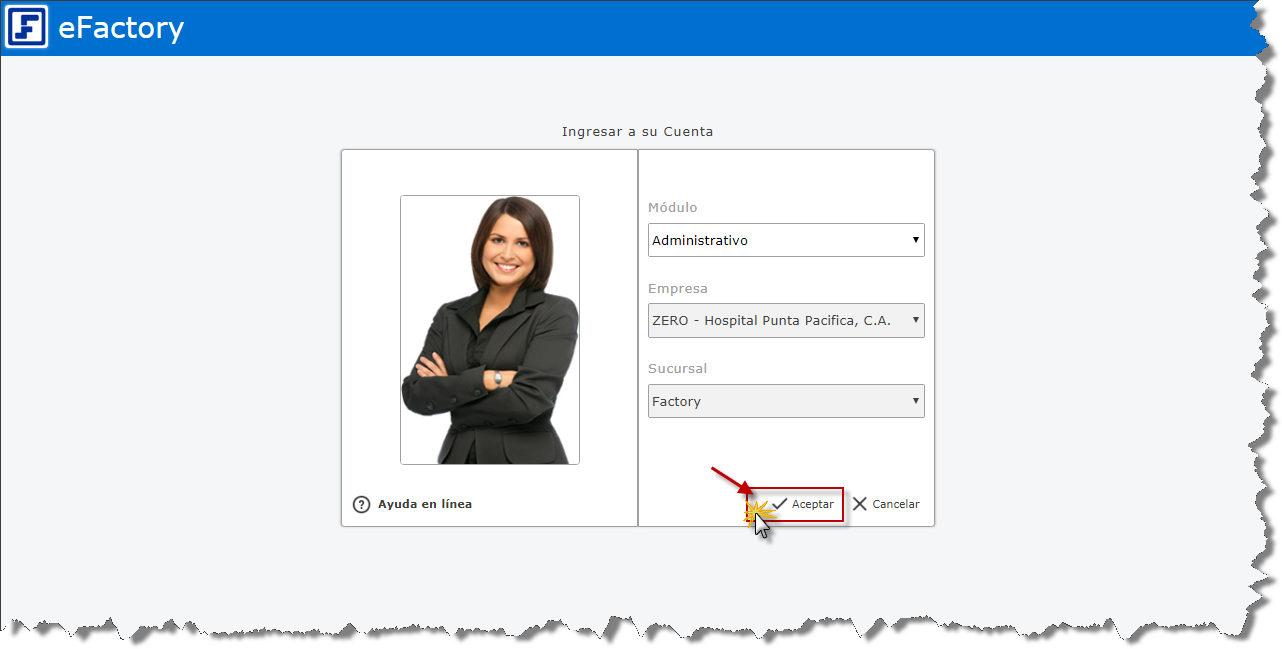Click the Módulo field label
Screen dimensions: 1282x649
673,207
